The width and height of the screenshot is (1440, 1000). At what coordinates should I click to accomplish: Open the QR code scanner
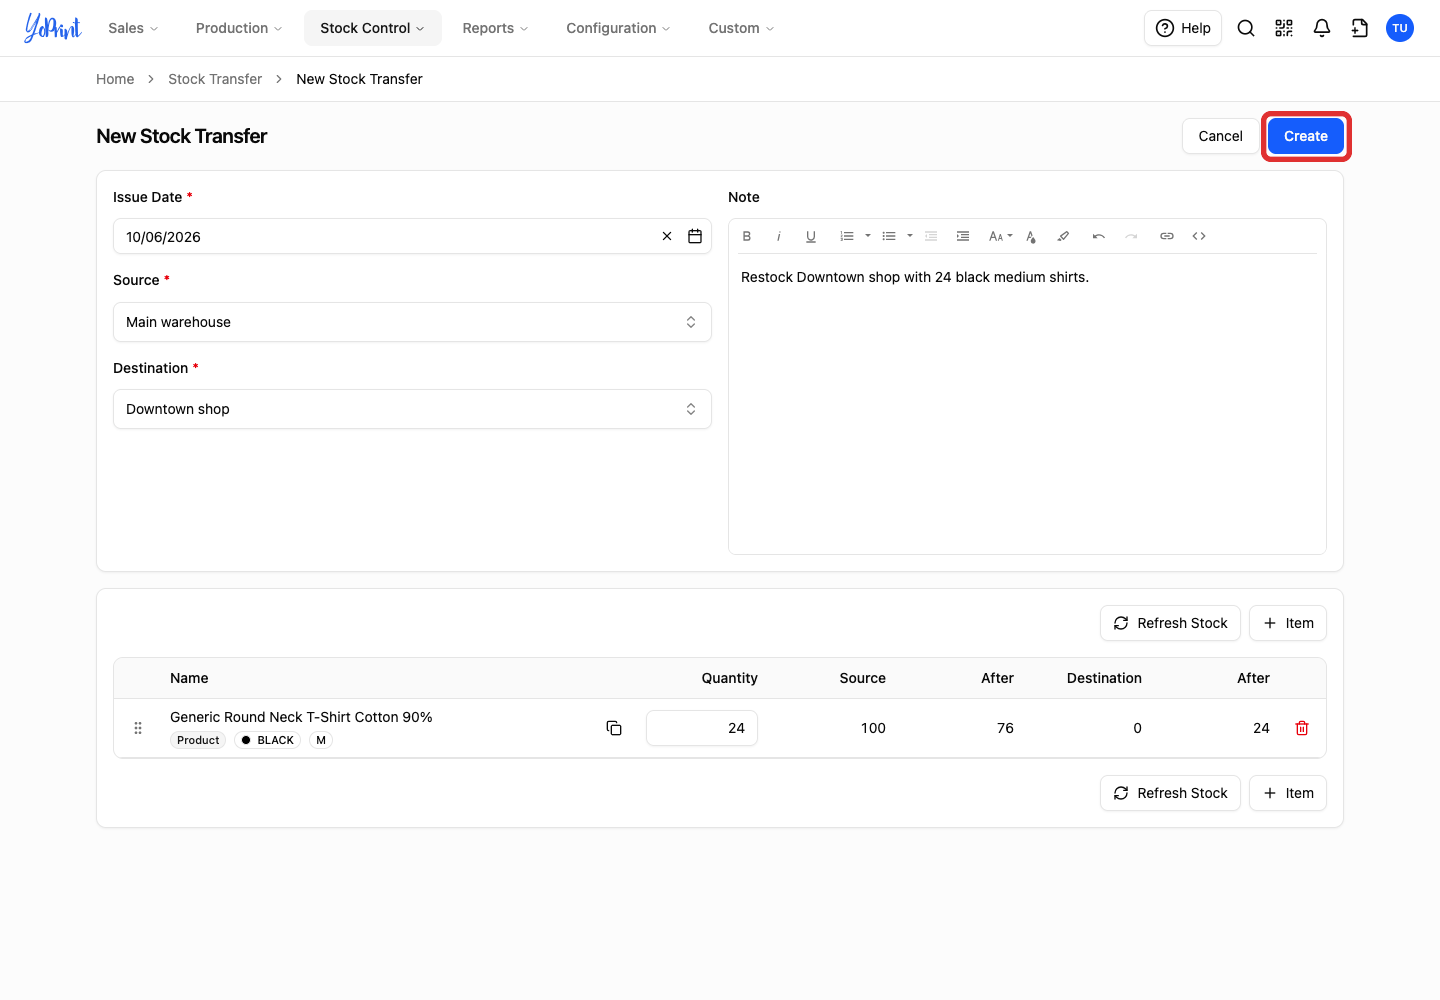(1284, 28)
